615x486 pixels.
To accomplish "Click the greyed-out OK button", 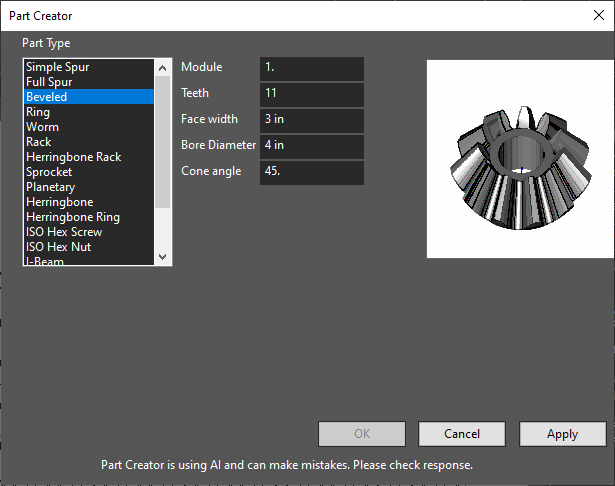I will 362,434.
